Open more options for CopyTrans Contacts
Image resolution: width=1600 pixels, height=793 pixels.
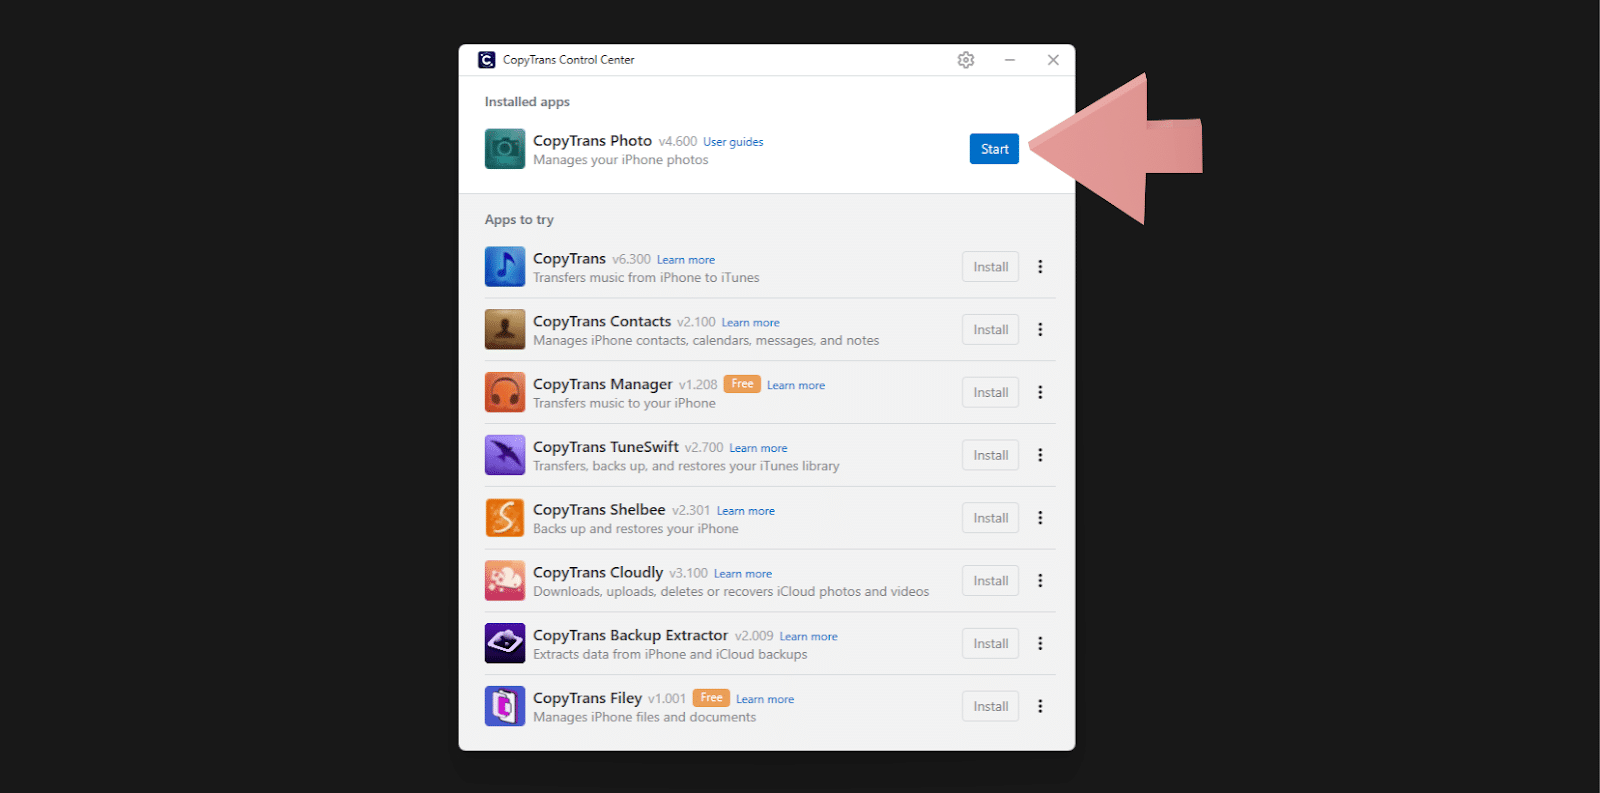1040,330
